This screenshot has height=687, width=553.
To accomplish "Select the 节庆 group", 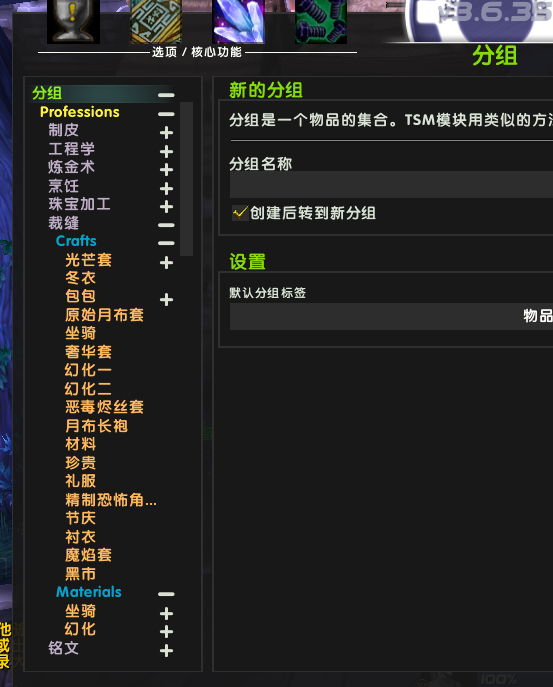I will [x=80, y=518].
